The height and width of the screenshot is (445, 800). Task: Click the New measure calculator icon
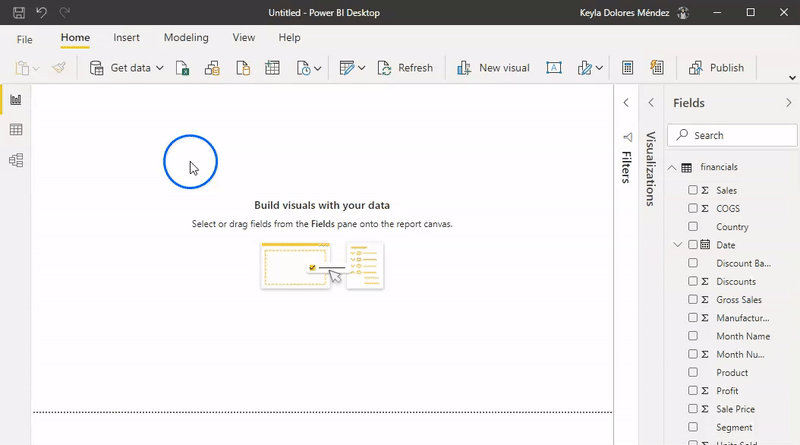[x=628, y=68]
